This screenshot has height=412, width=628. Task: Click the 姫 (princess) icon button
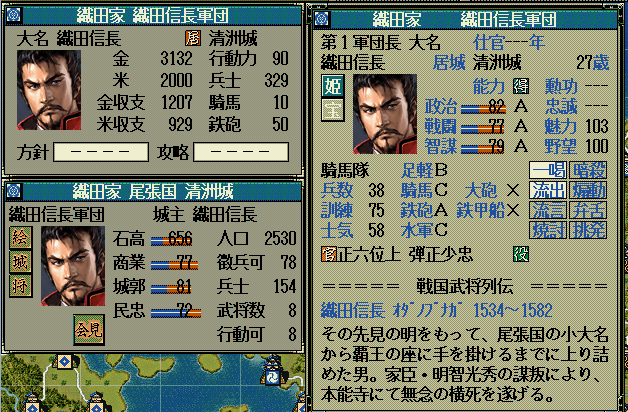[332, 86]
